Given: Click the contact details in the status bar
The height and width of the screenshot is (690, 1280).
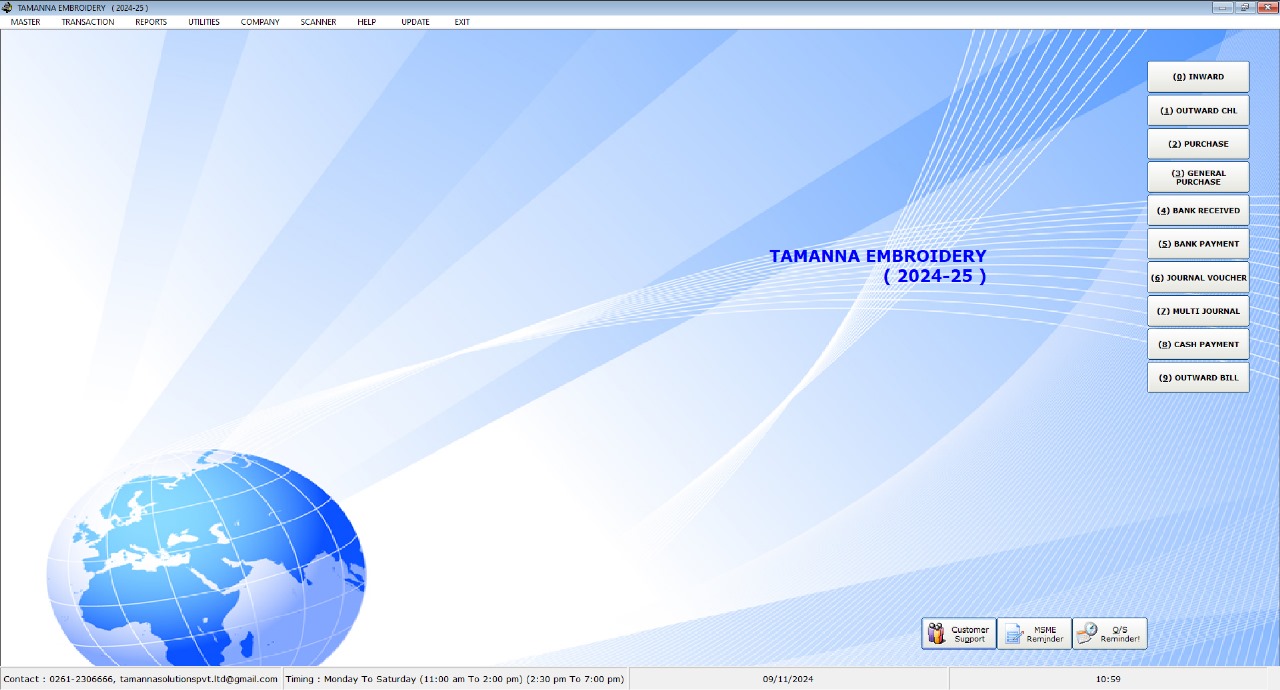Looking at the screenshot, I should pos(141,679).
